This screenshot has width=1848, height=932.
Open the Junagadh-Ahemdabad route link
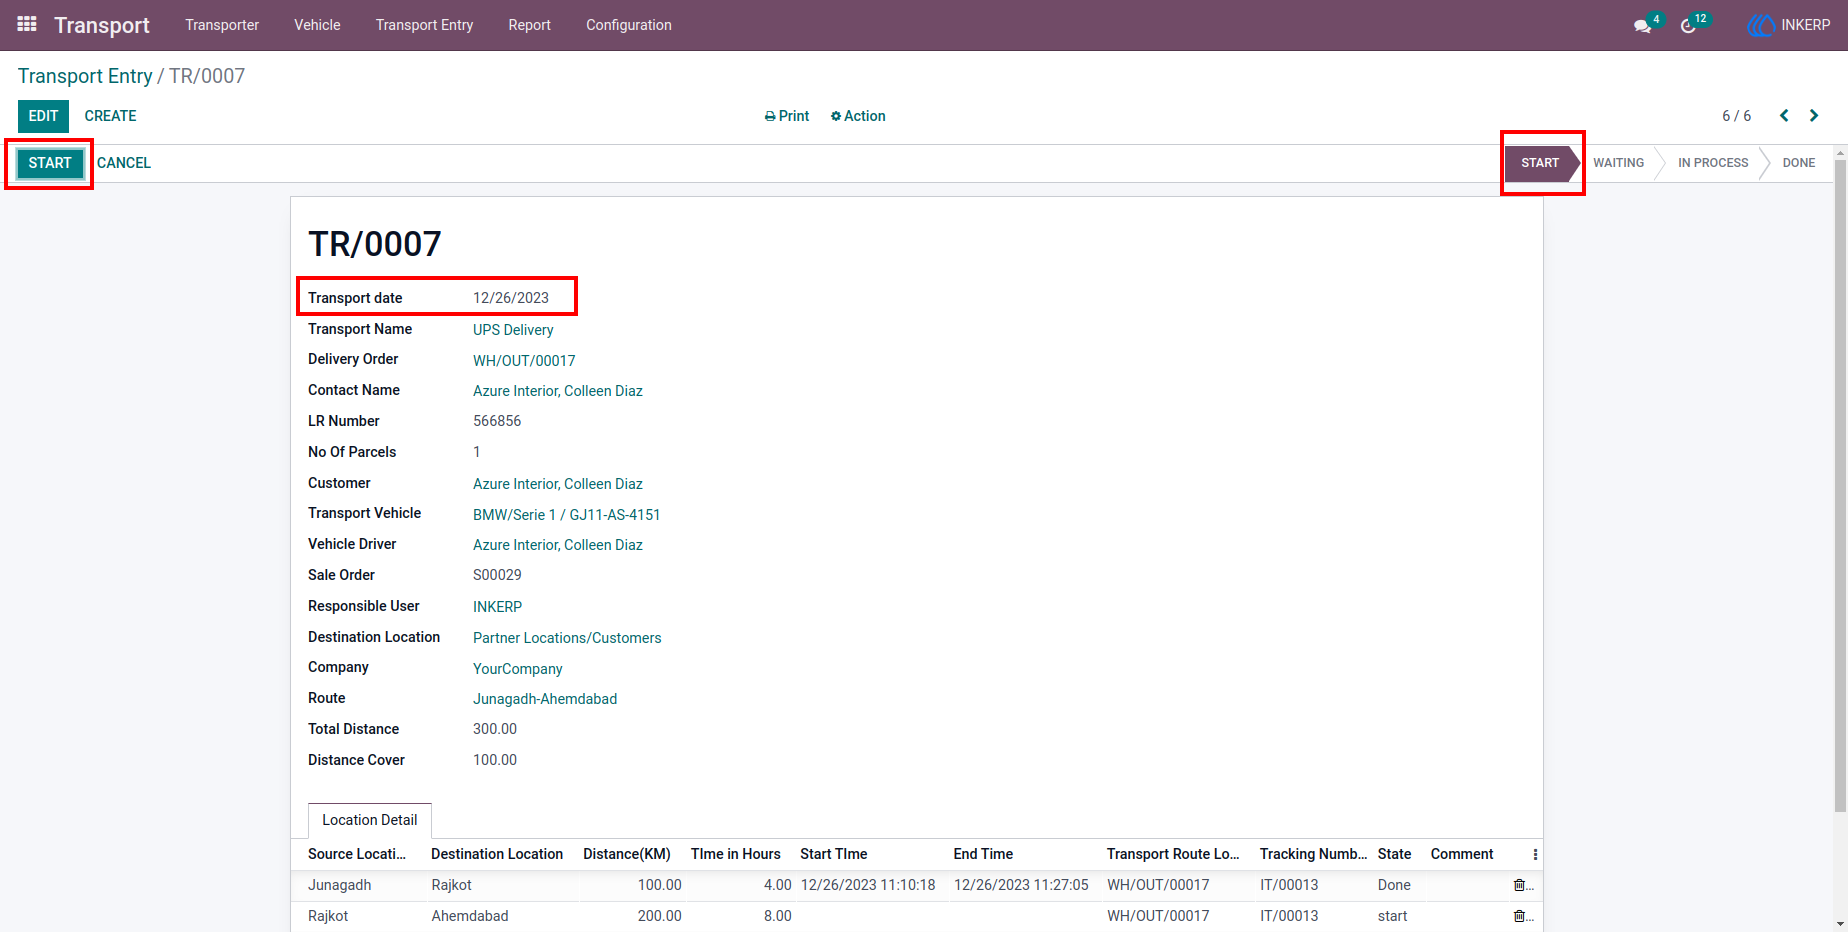[545, 699]
